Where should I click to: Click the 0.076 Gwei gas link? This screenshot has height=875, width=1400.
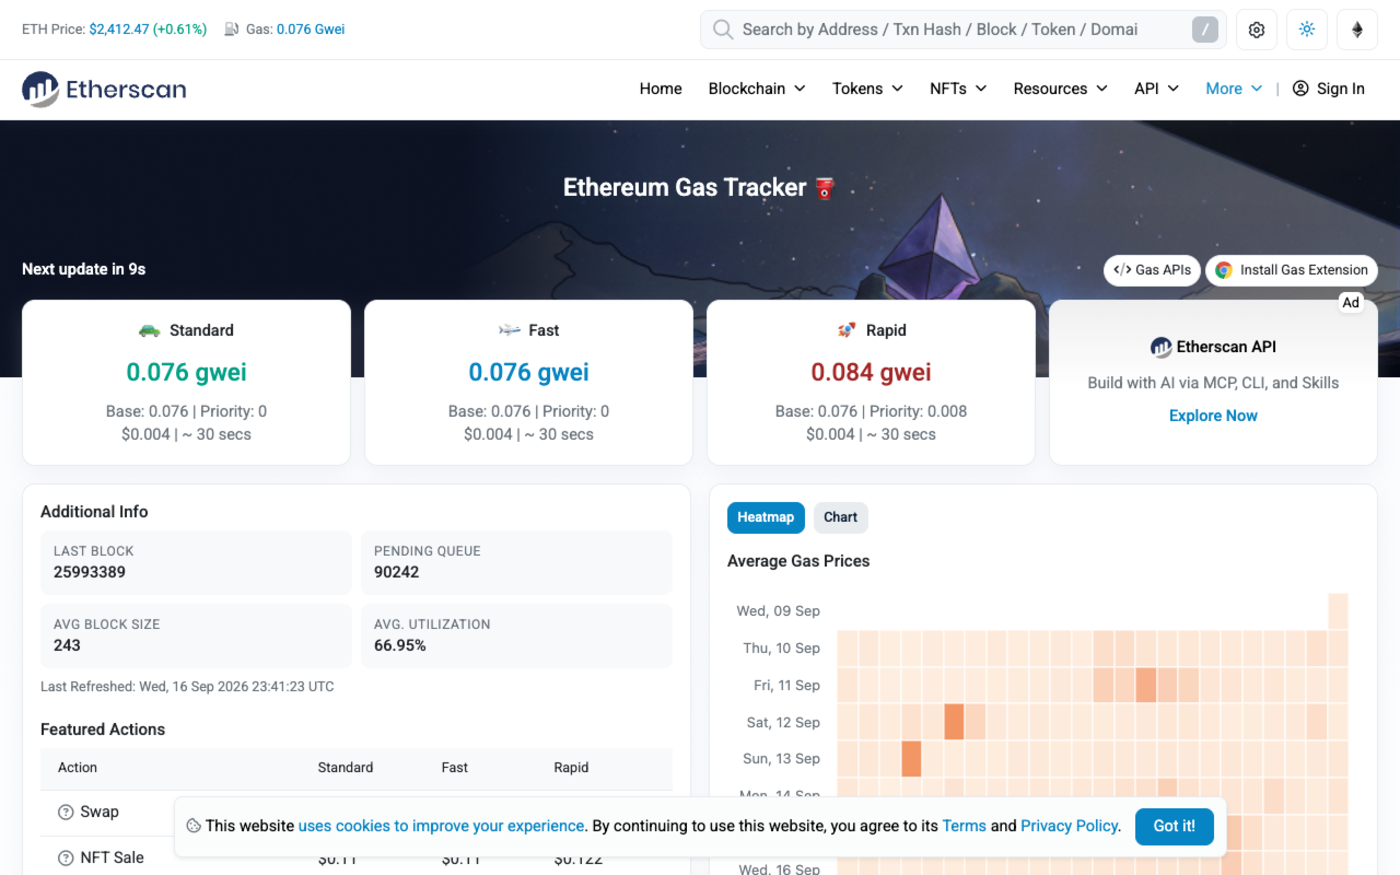pyautogui.click(x=311, y=29)
